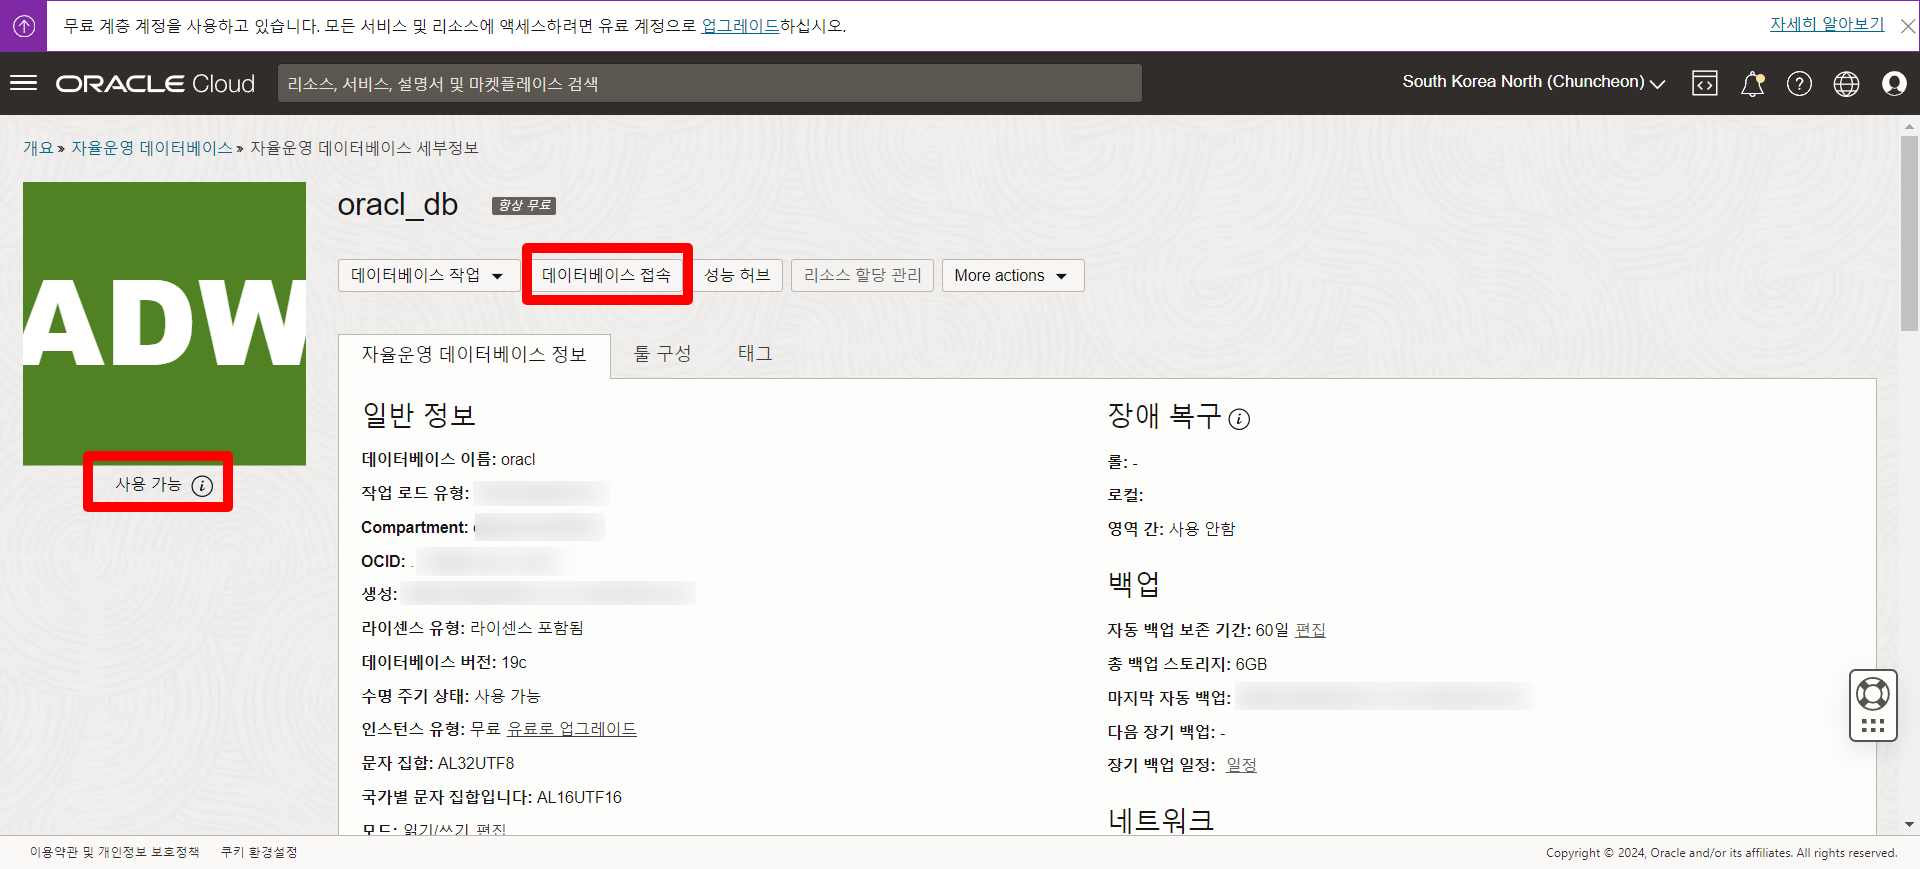Screen dimensions: 1920x869
Task: Click the 성능 허브 button
Action: point(737,275)
